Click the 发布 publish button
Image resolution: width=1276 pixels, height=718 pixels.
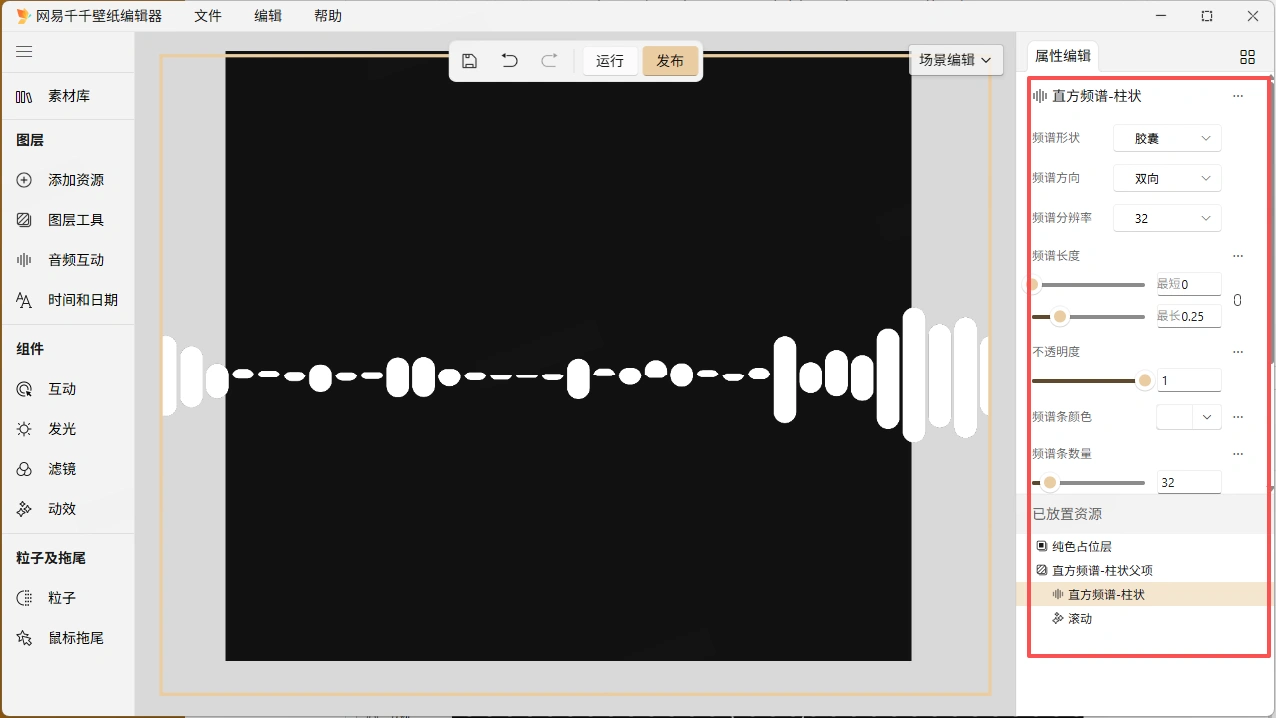670,61
